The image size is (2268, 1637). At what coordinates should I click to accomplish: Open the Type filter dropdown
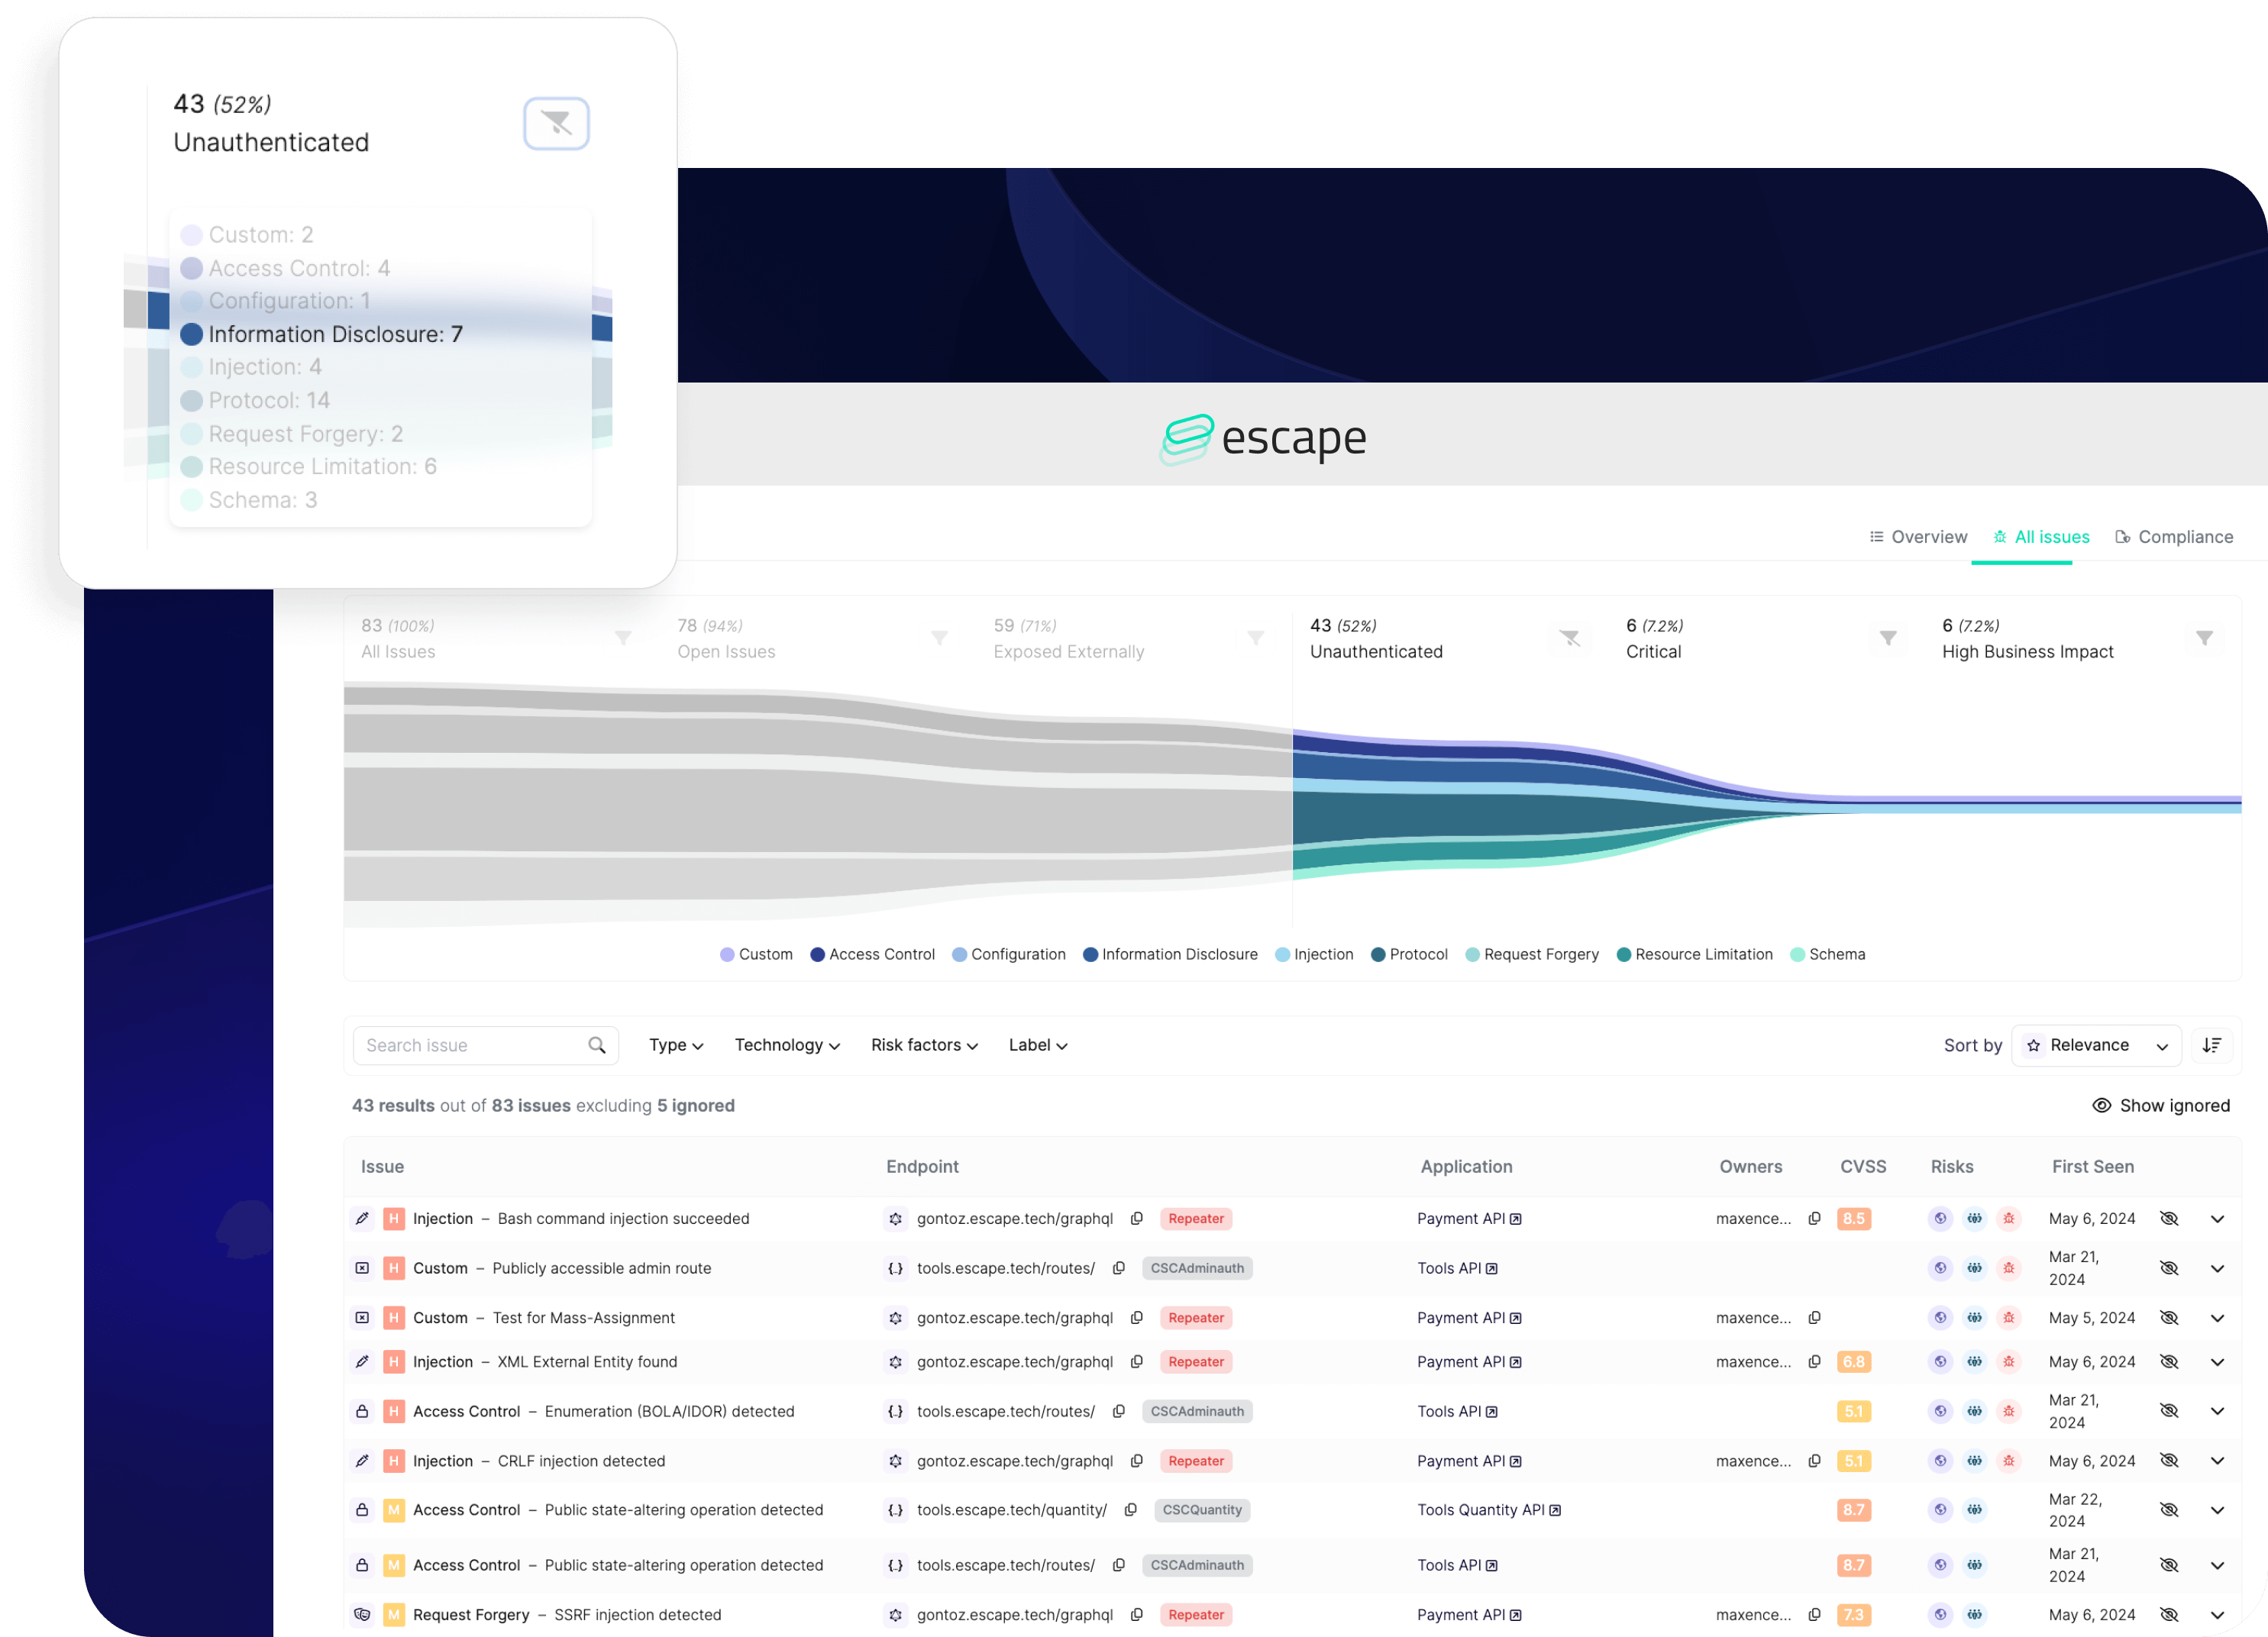click(676, 1045)
